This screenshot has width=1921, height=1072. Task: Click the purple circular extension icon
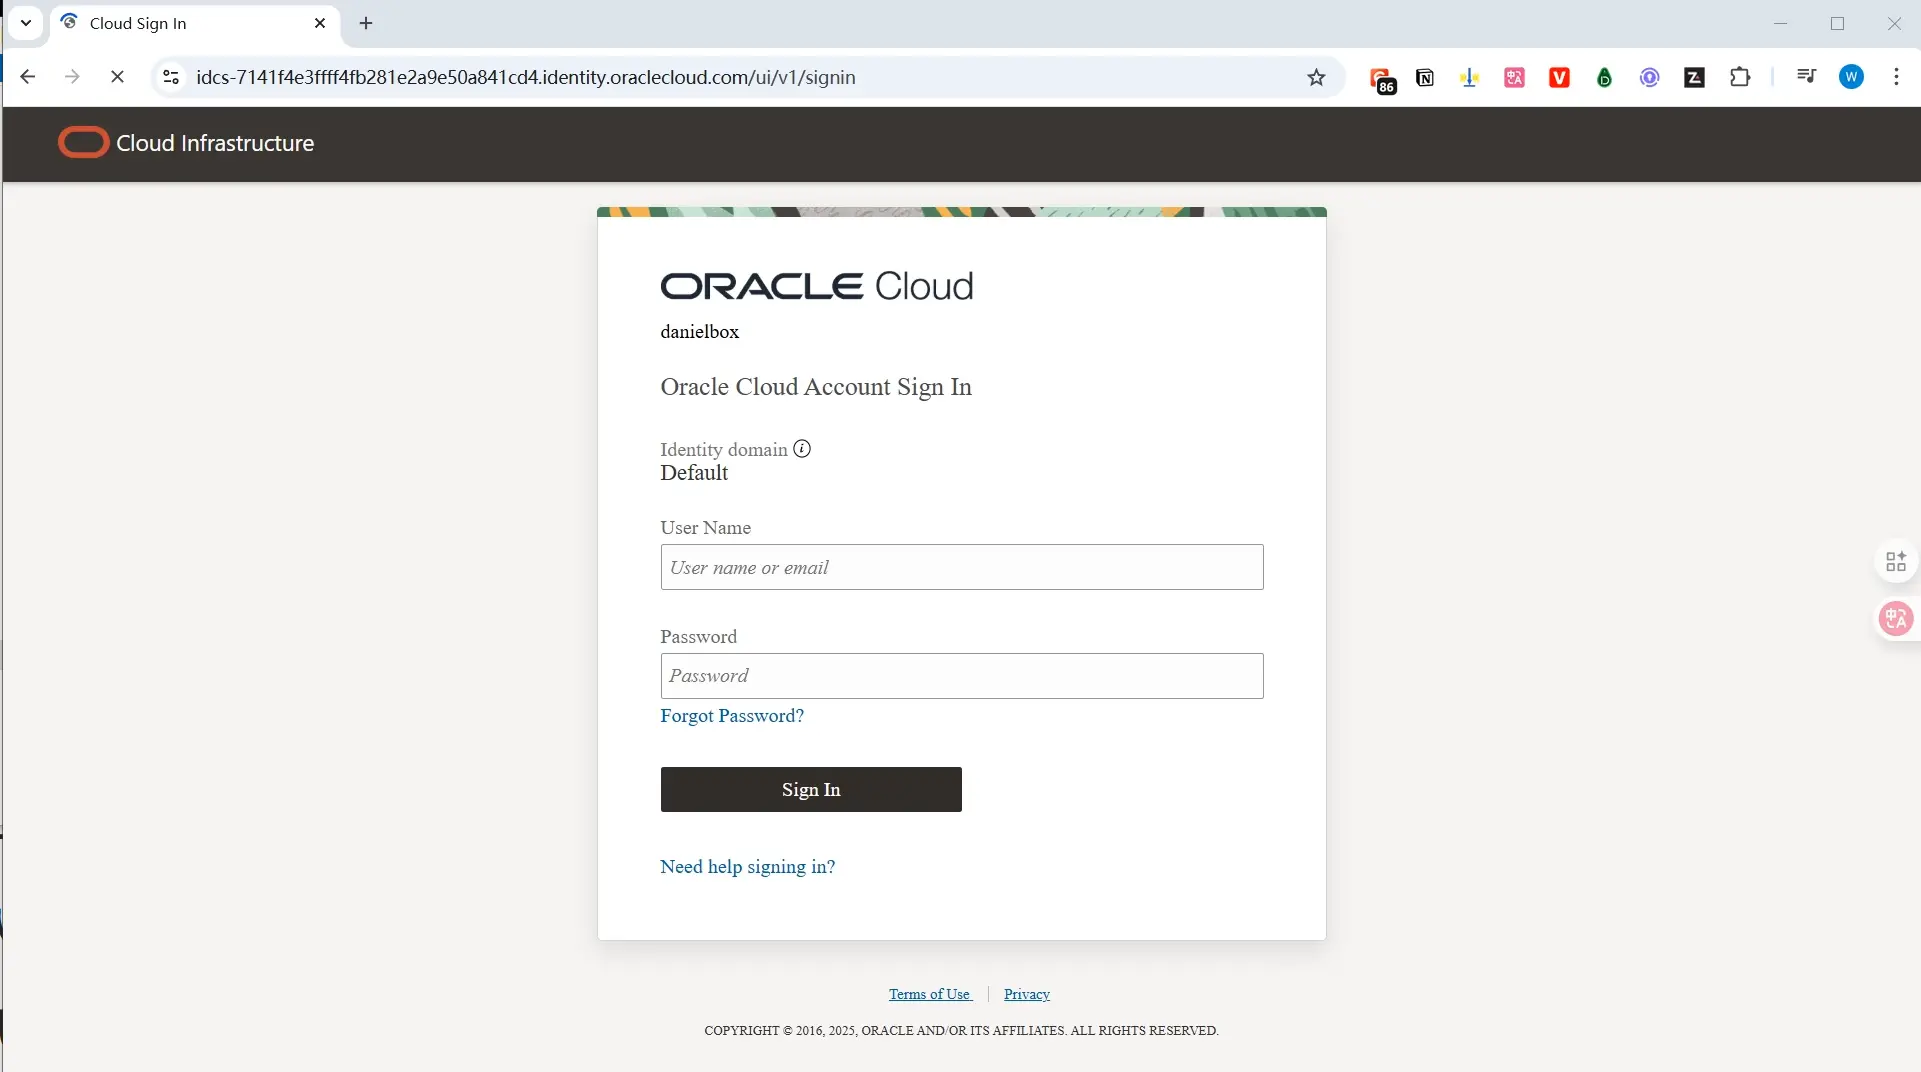tap(1649, 77)
